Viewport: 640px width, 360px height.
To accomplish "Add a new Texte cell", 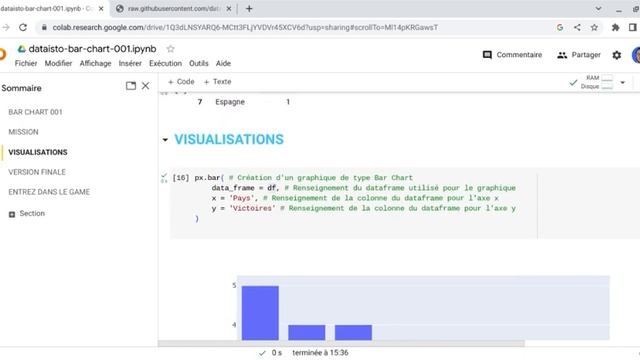I will click(218, 82).
